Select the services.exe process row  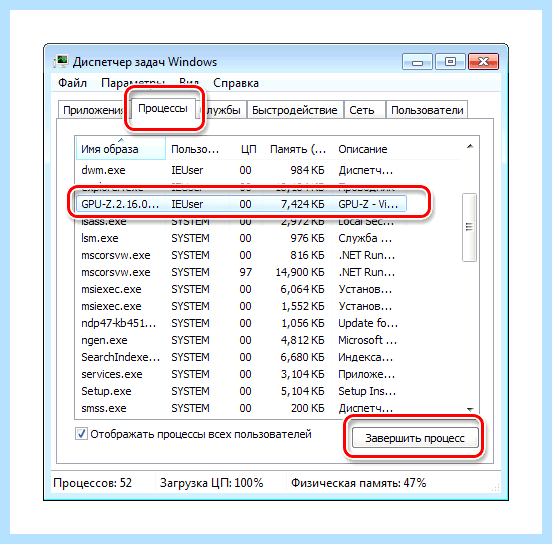click(x=241, y=374)
